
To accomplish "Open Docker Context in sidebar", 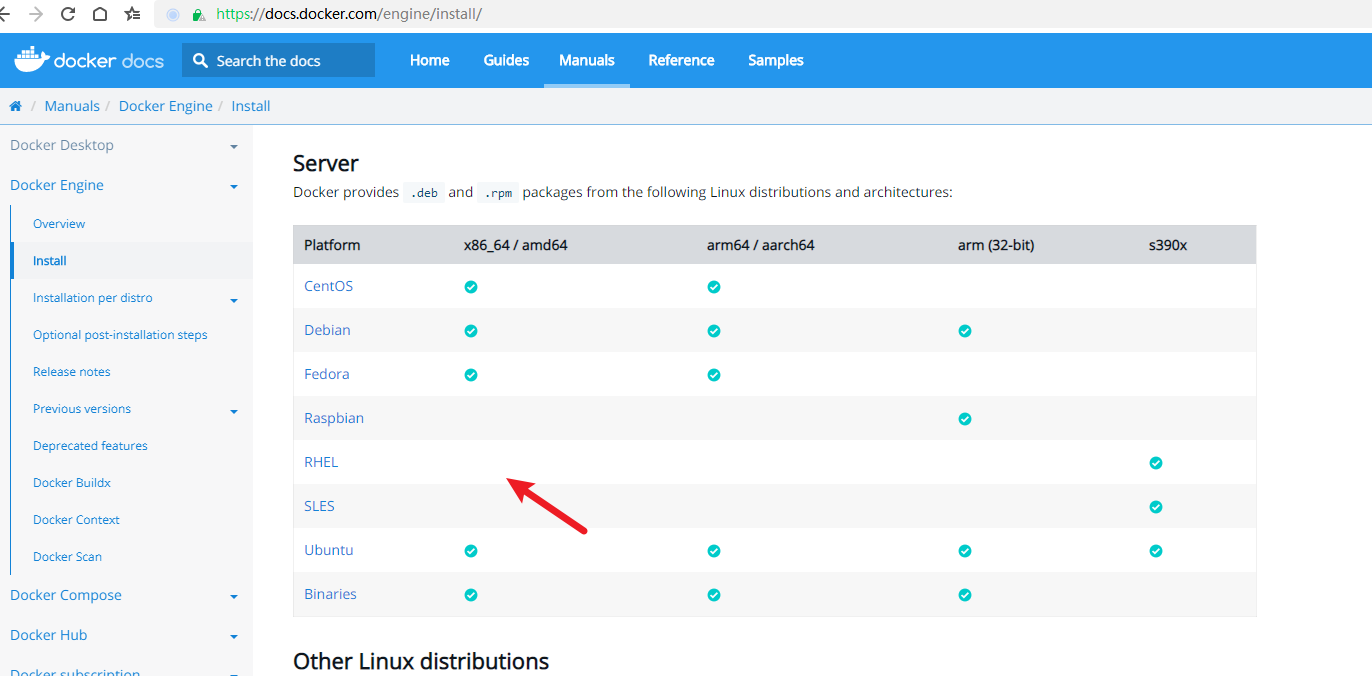I will pos(76,520).
